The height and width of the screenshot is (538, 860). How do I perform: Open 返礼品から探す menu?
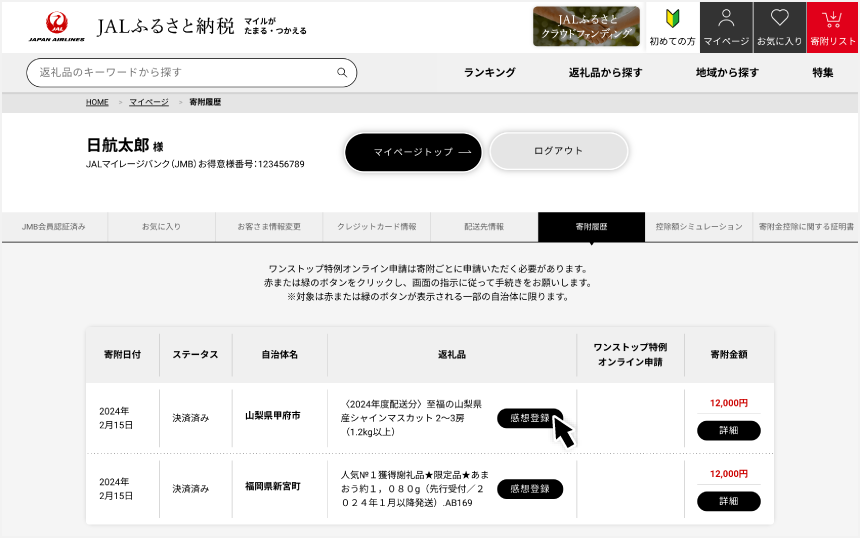pyautogui.click(x=605, y=73)
